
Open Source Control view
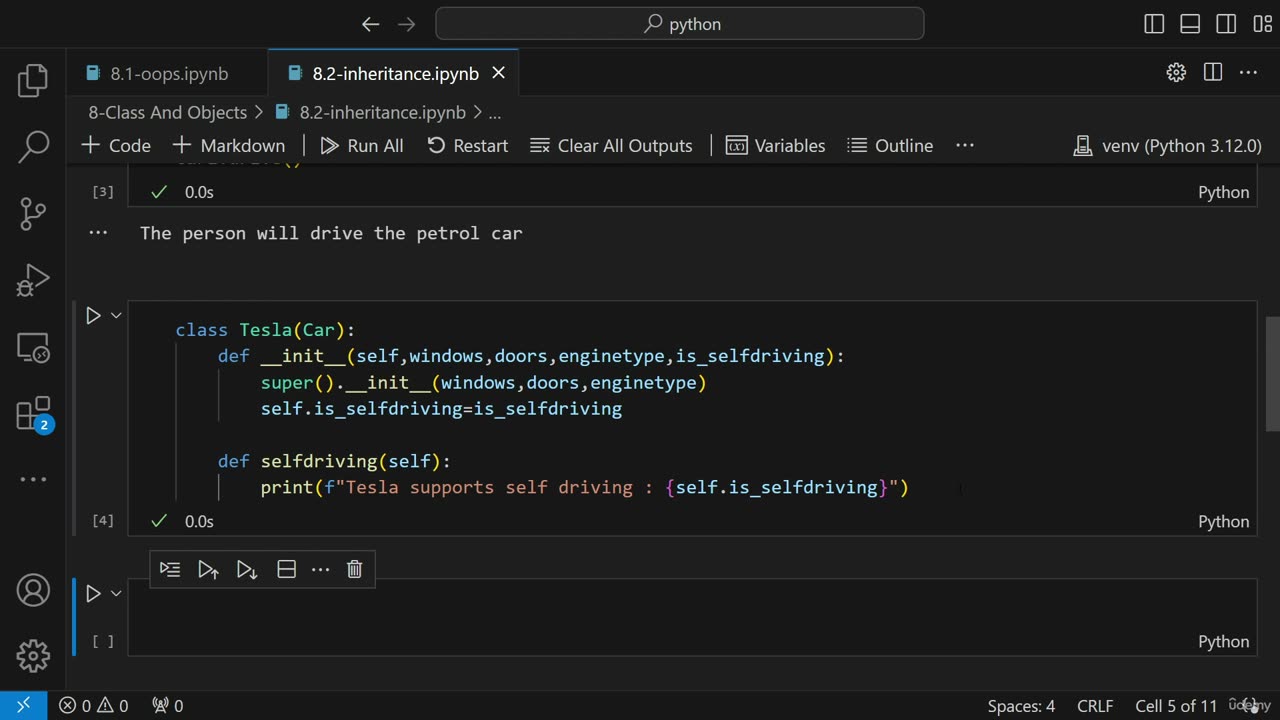[x=33, y=213]
